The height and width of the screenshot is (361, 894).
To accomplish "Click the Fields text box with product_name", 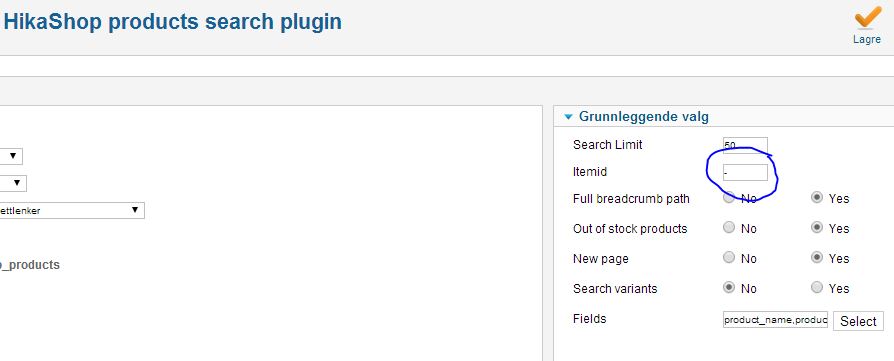I will point(775,320).
